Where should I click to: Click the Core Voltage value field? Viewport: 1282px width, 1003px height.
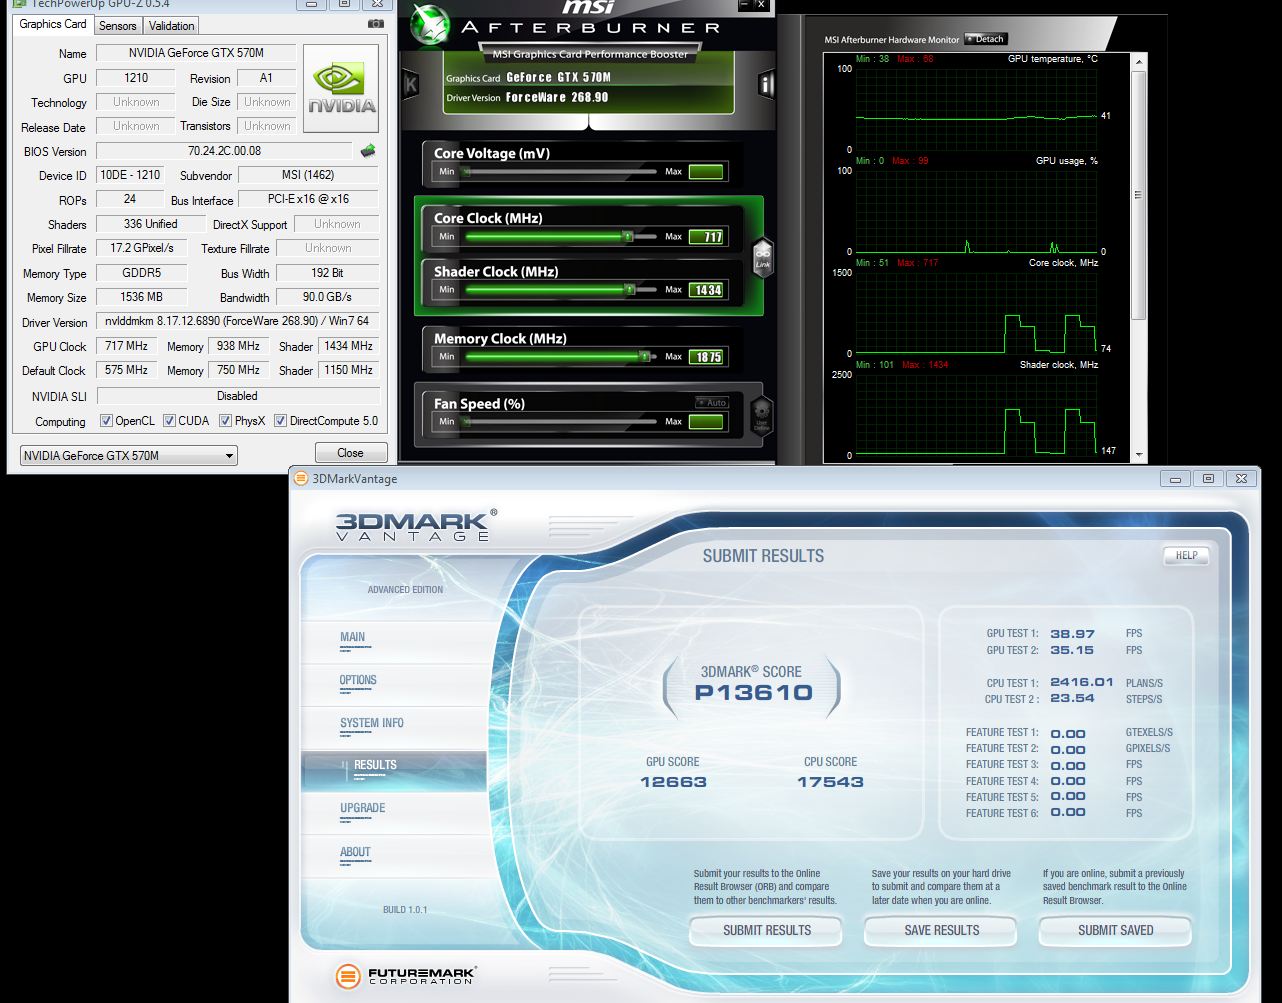[706, 172]
